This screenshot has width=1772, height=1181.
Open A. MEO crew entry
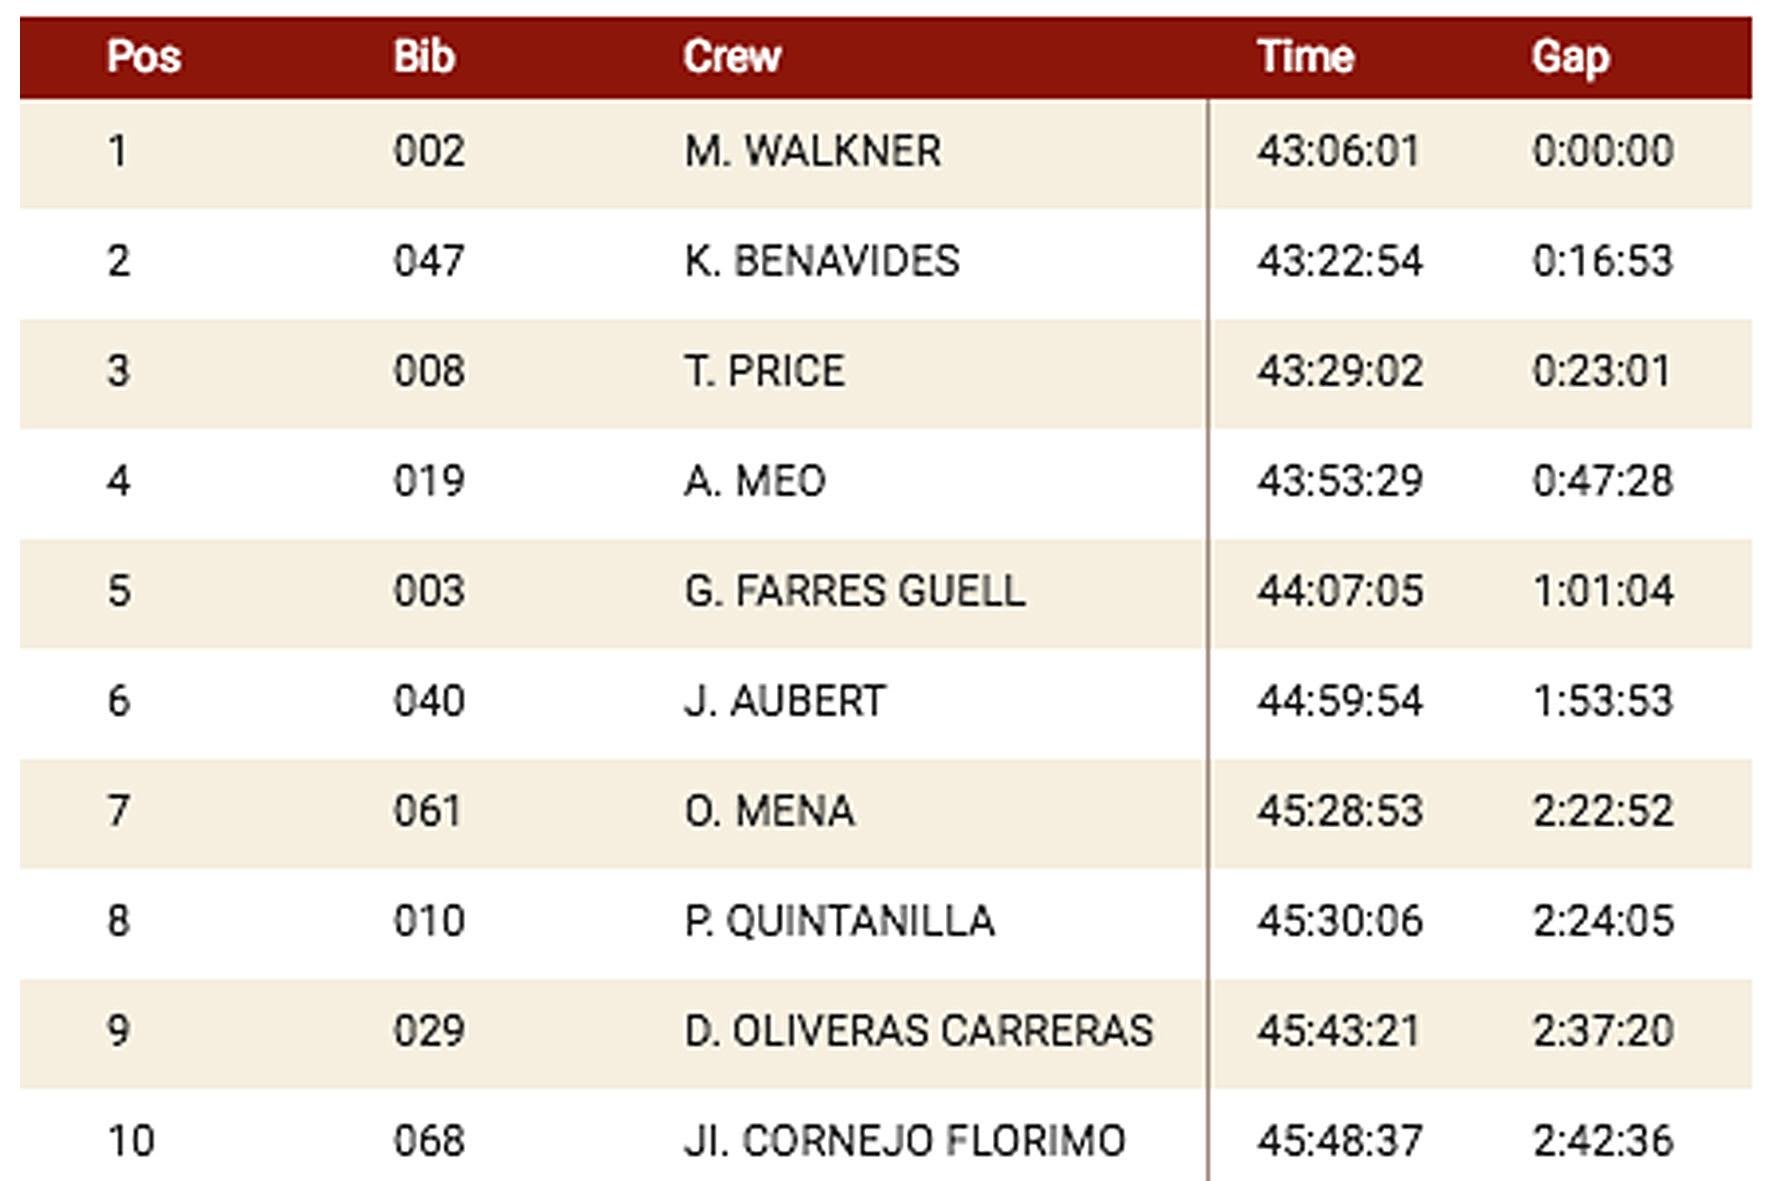click(x=755, y=482)
